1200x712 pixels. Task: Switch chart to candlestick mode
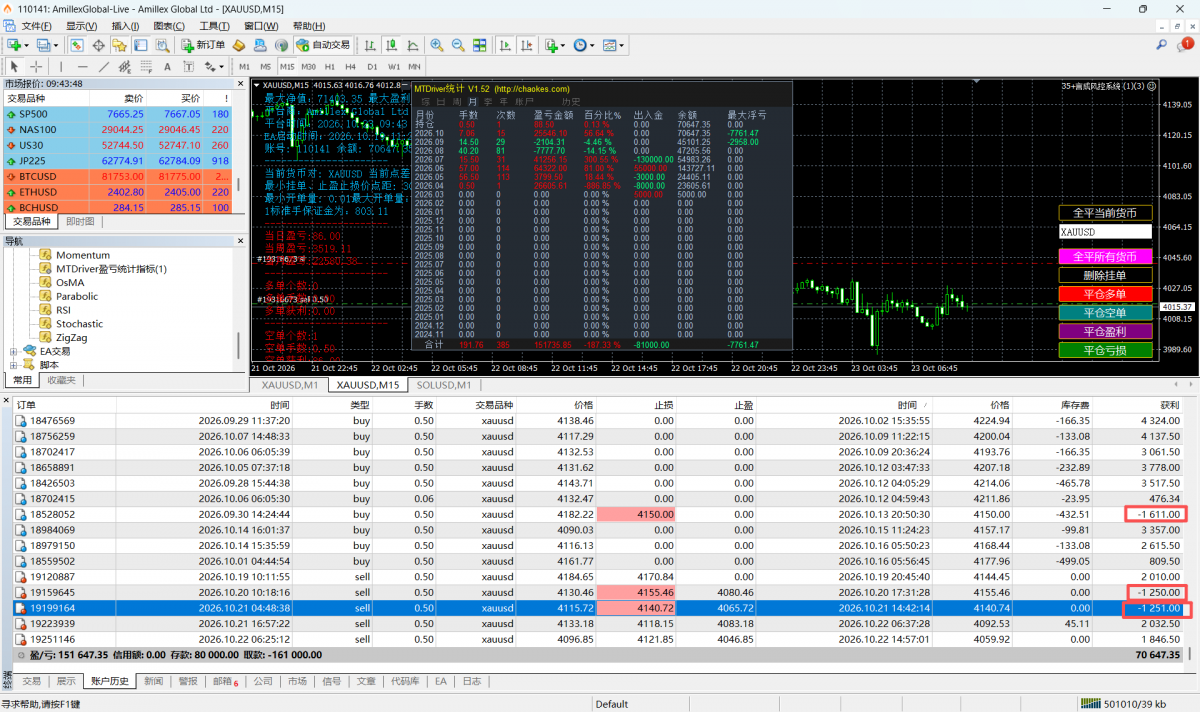pos(392,45)
